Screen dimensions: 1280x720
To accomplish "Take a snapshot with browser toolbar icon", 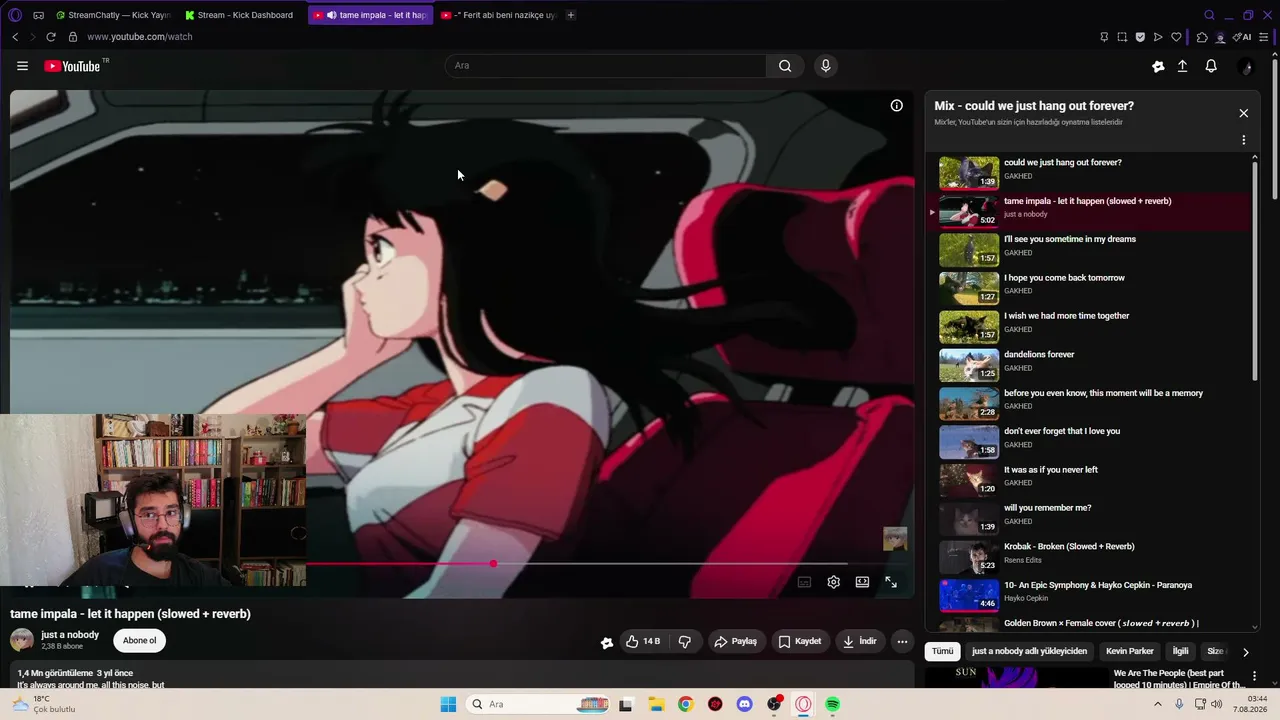I will pos(1122,37).
